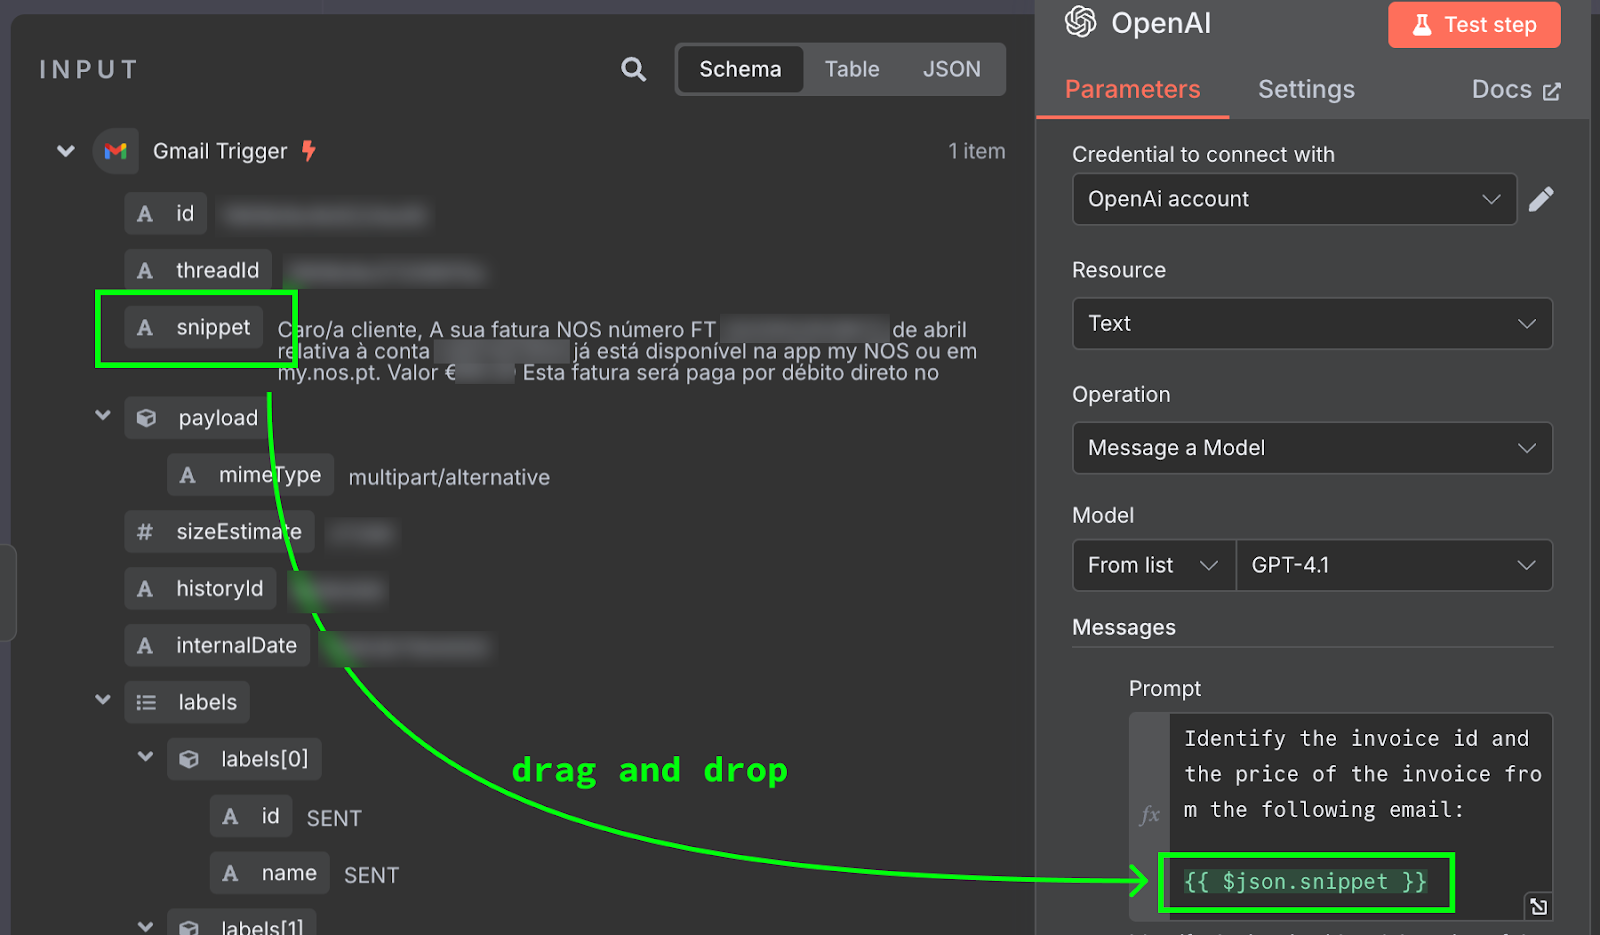Select the threadId field pill
Viewport: 1600px width, 935px height.
[x=198, y=270]
